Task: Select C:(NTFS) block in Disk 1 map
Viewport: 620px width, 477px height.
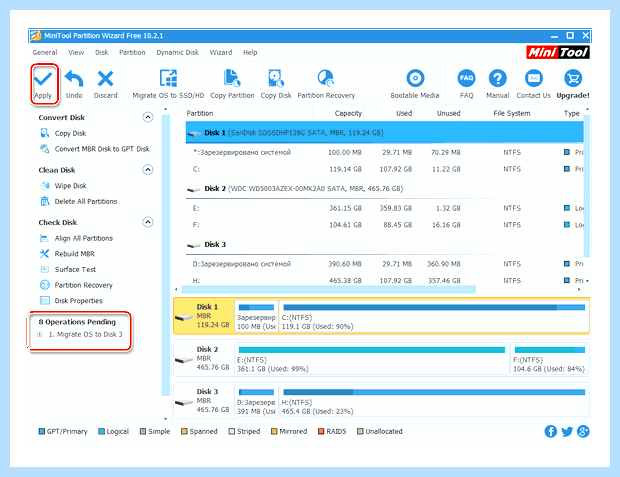Action: click(434, 316)
